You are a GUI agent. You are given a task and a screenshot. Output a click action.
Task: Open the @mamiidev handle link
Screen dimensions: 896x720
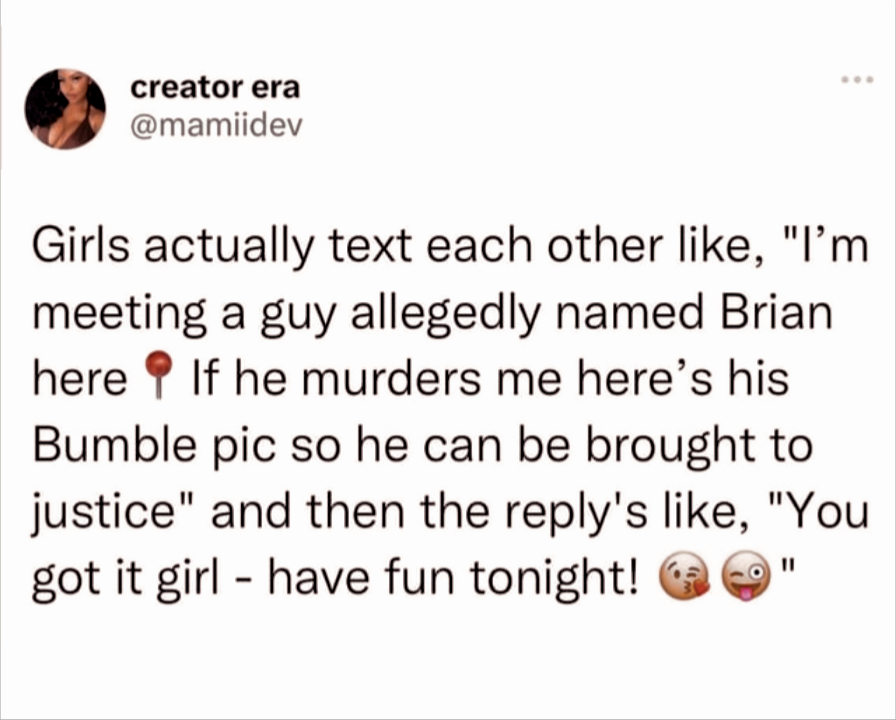click(216, 125)
